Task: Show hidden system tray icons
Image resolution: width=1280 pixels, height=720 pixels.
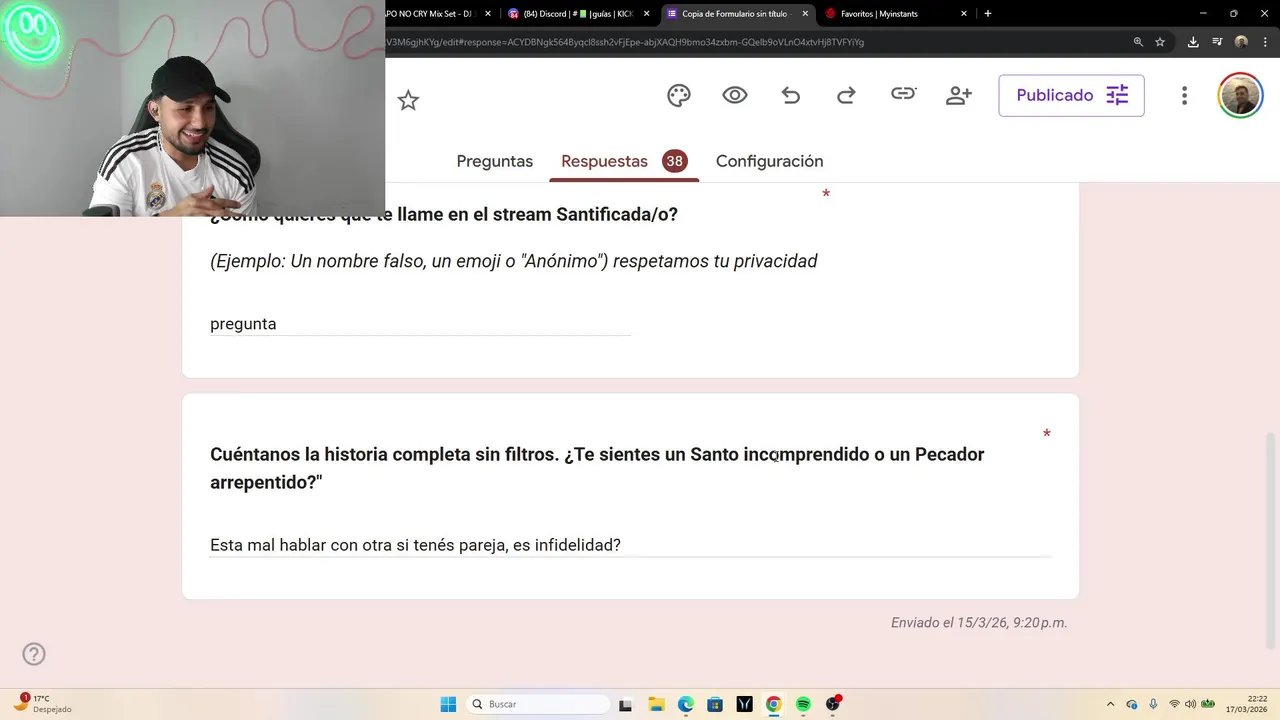Action: click(1110, 704)
